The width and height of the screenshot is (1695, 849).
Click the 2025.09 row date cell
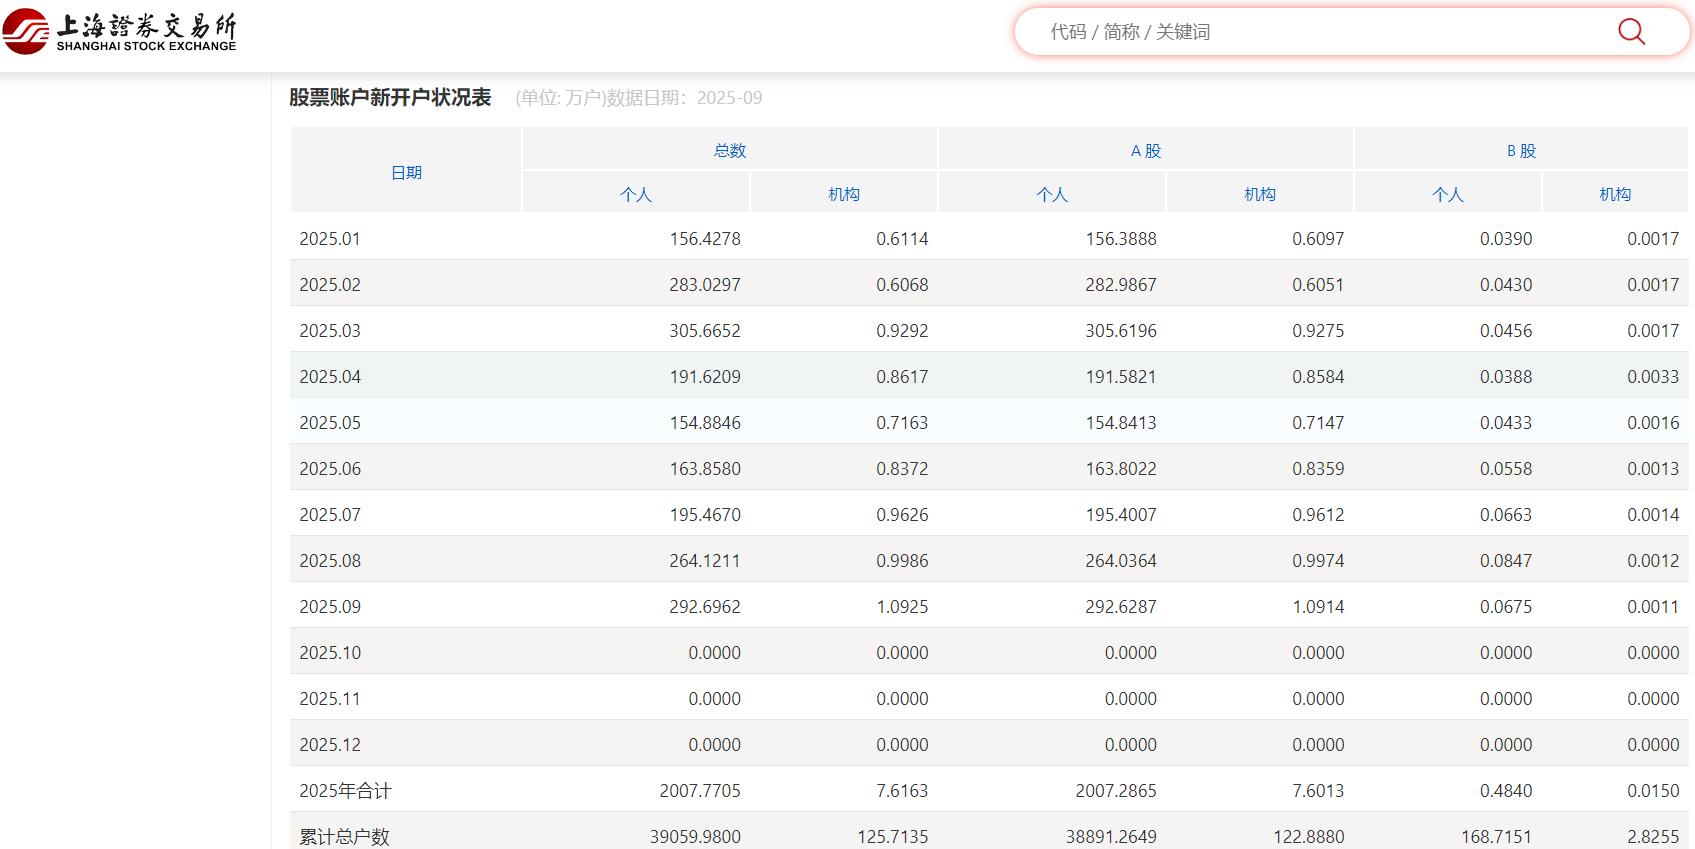(330, 607)
